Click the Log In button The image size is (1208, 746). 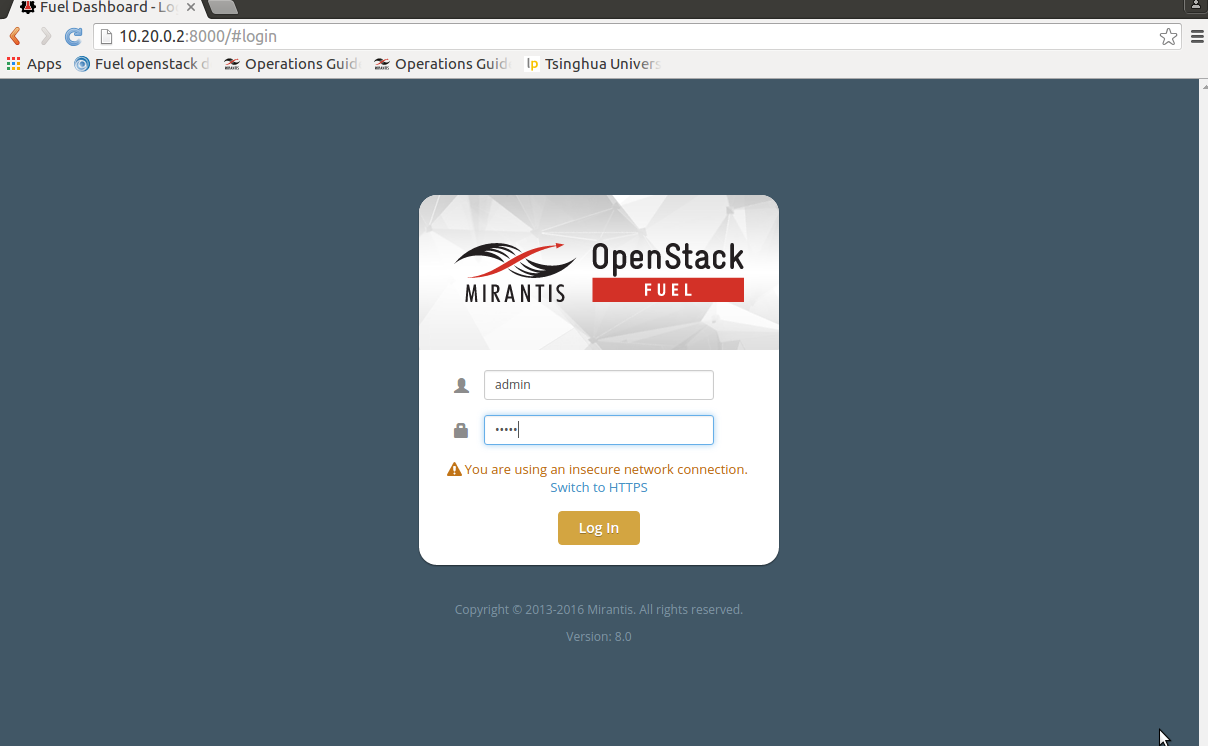click(x=599, y=528)
